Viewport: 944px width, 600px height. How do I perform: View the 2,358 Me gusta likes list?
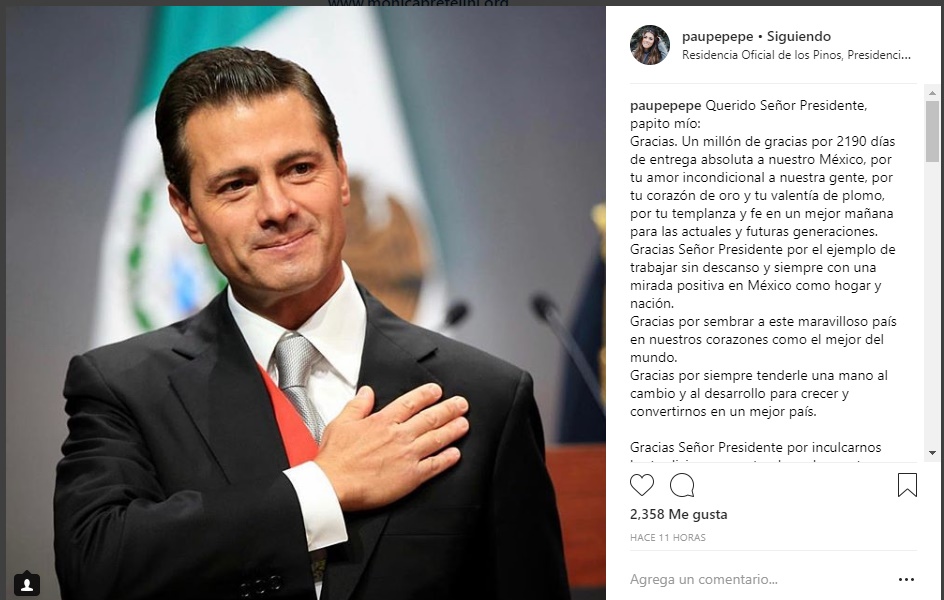[x=678, y=515]
